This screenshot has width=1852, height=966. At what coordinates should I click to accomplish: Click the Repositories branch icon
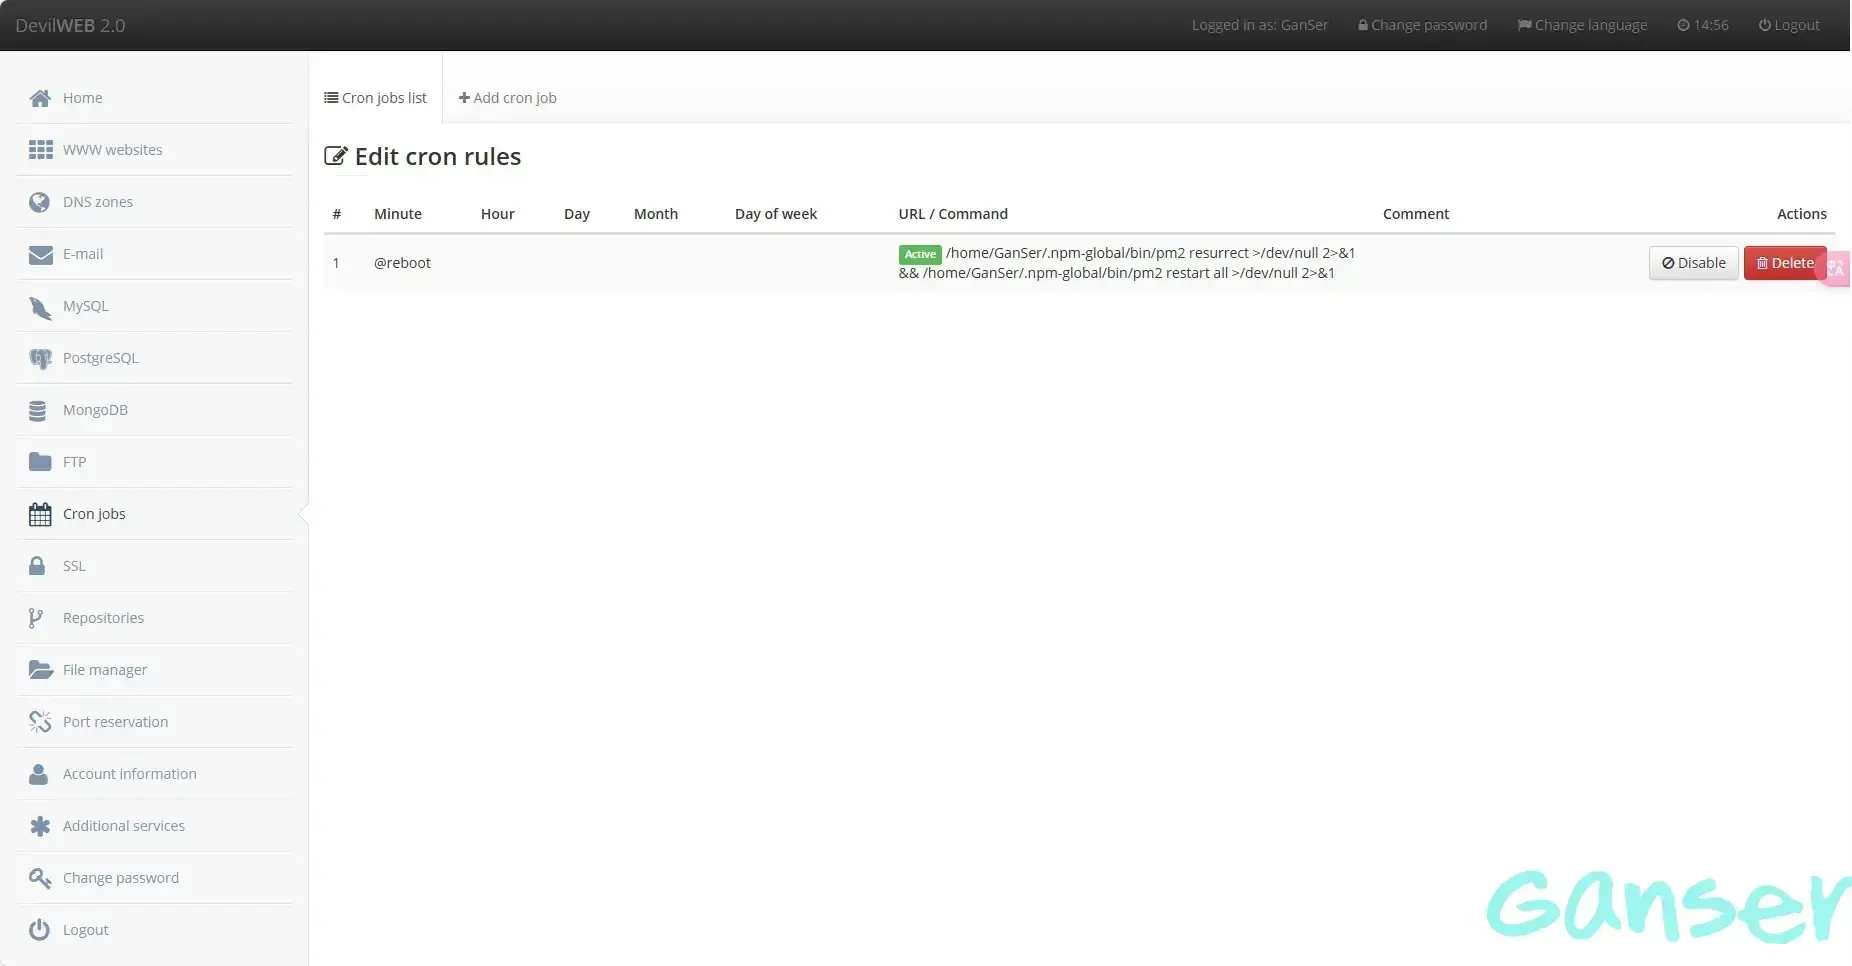pos(36,618)
